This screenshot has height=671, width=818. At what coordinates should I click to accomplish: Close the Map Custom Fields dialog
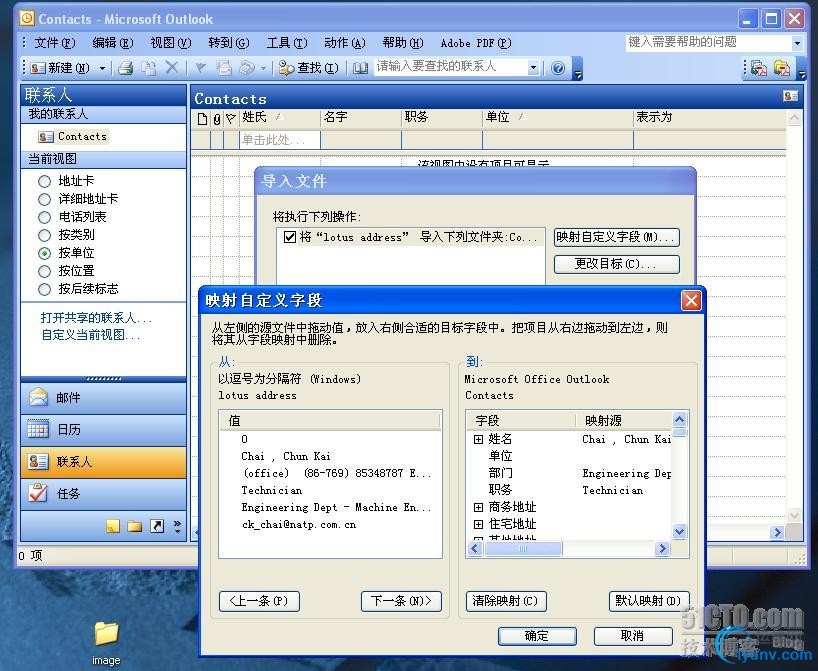point(691,301)
